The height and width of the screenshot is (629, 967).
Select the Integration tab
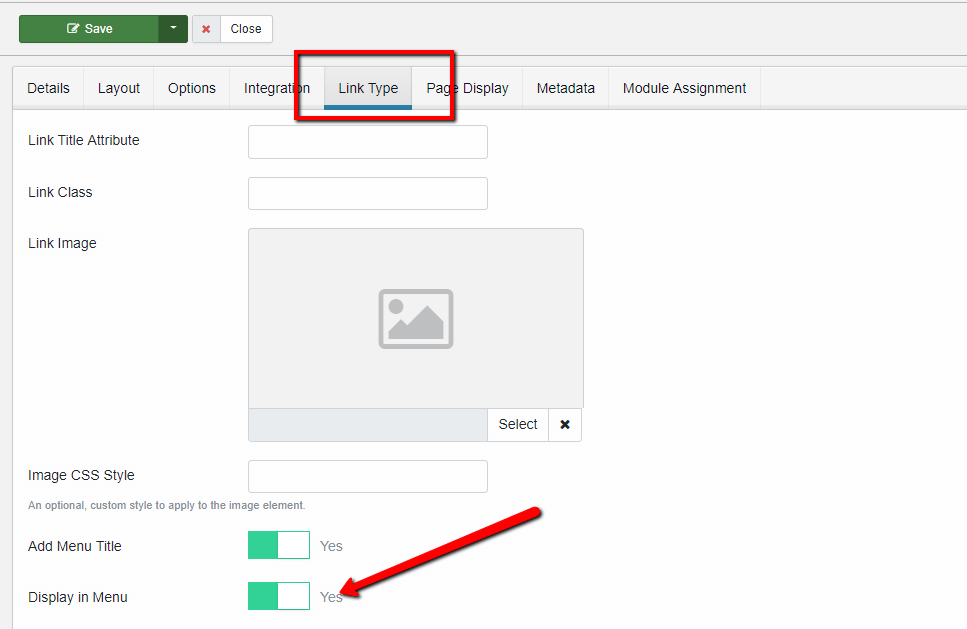277,88
